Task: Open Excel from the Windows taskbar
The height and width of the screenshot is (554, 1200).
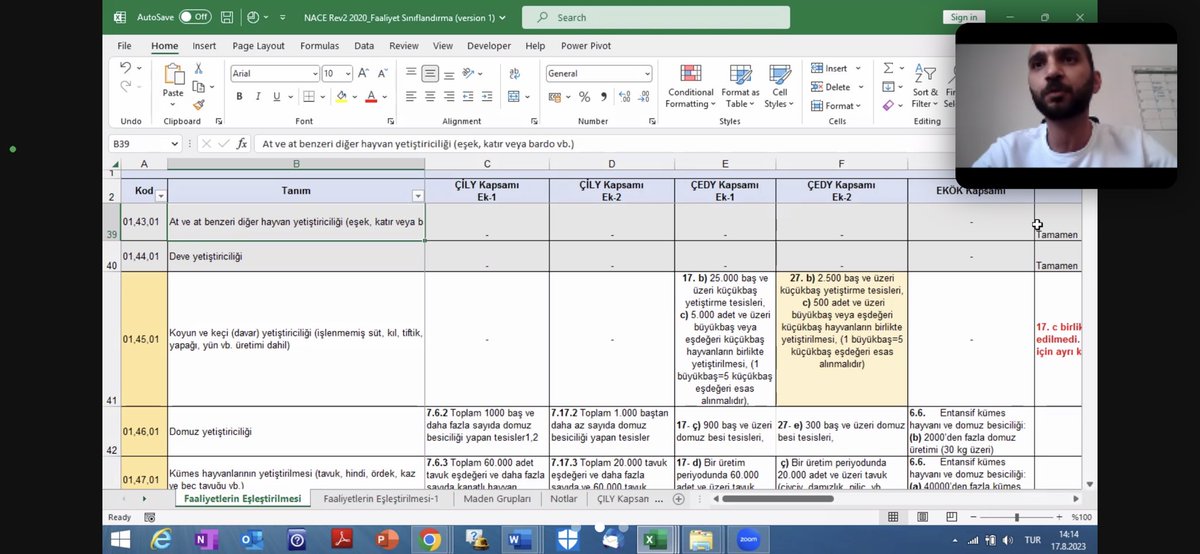Action: (x=655, y=540)
